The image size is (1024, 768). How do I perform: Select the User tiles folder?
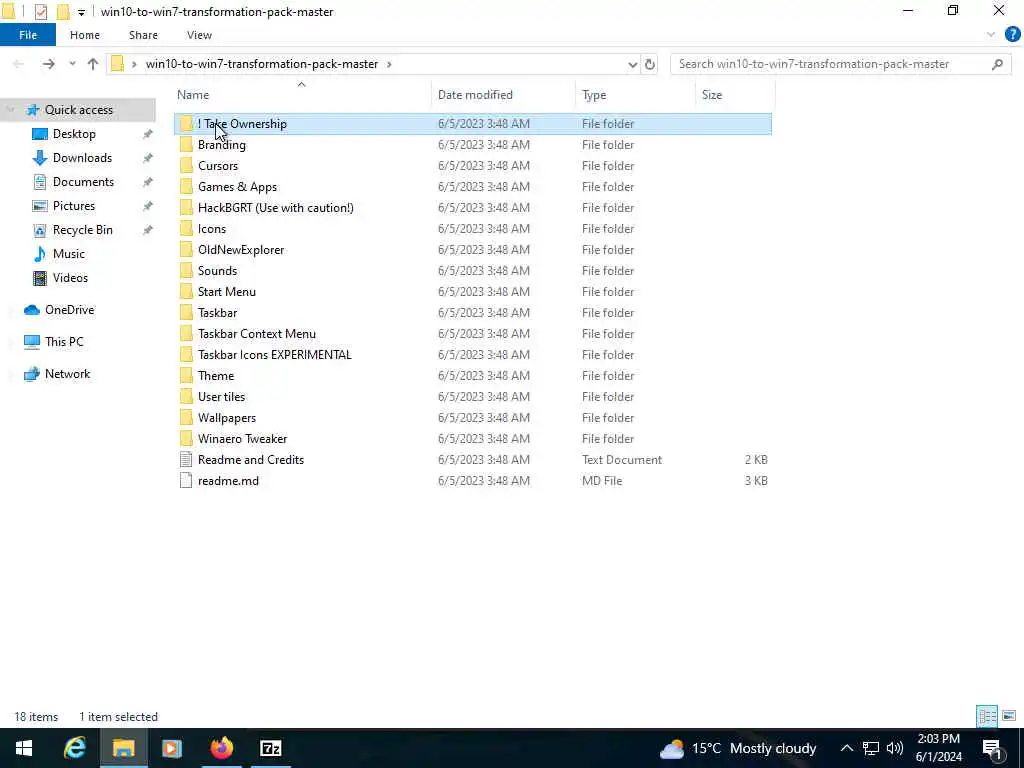coord(221,396)
